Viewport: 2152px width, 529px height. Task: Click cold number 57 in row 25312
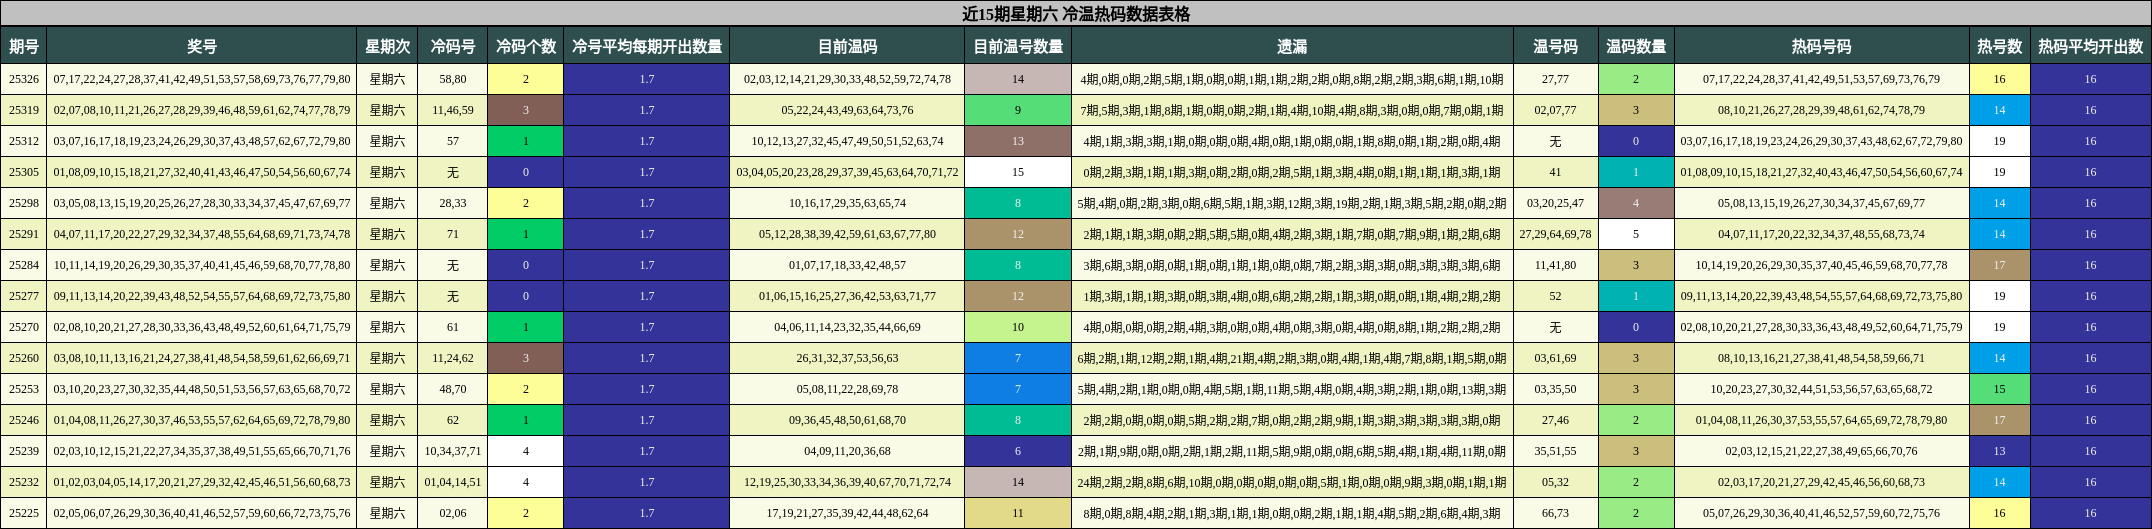(x=453, y=141)
